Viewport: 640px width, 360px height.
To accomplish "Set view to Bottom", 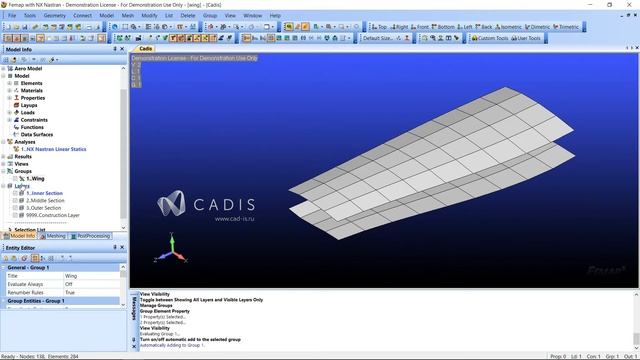I will click(x=443, y=27).
